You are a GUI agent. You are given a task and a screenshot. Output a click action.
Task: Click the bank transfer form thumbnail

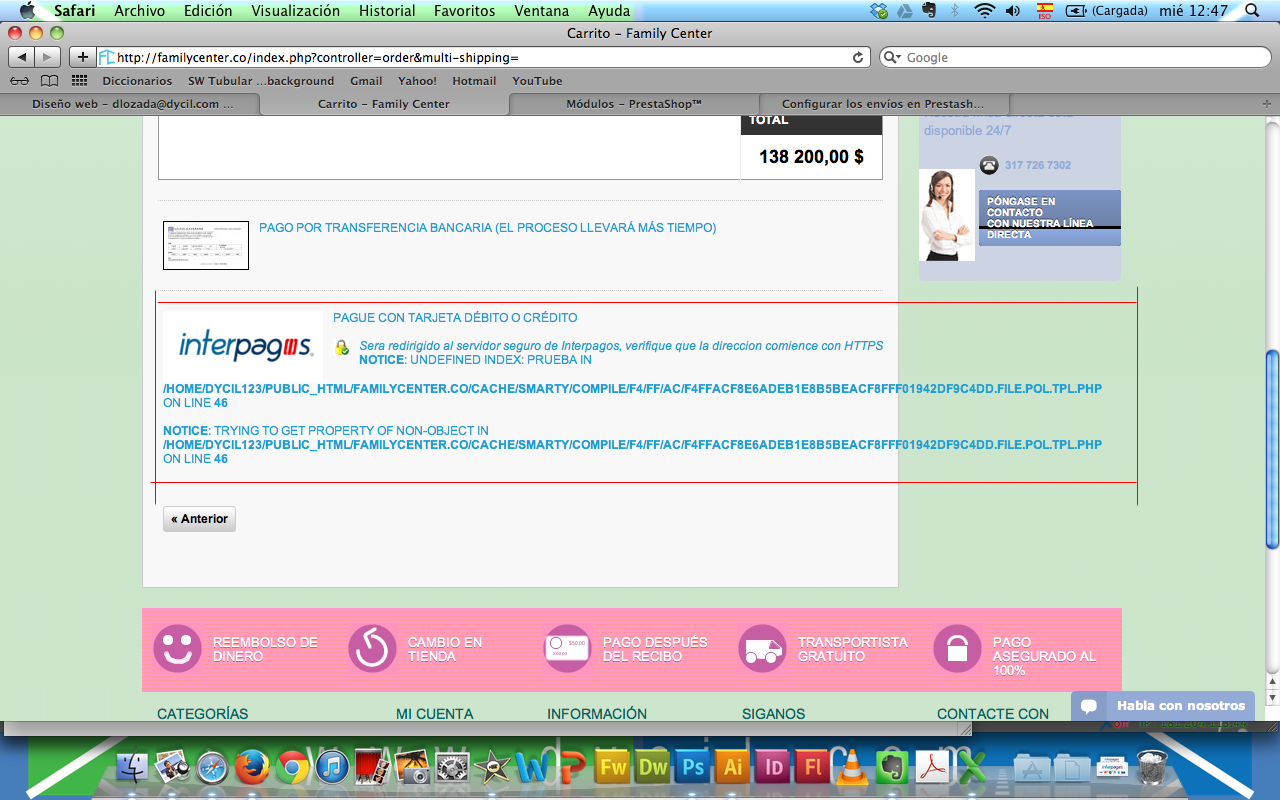[206, 246]
